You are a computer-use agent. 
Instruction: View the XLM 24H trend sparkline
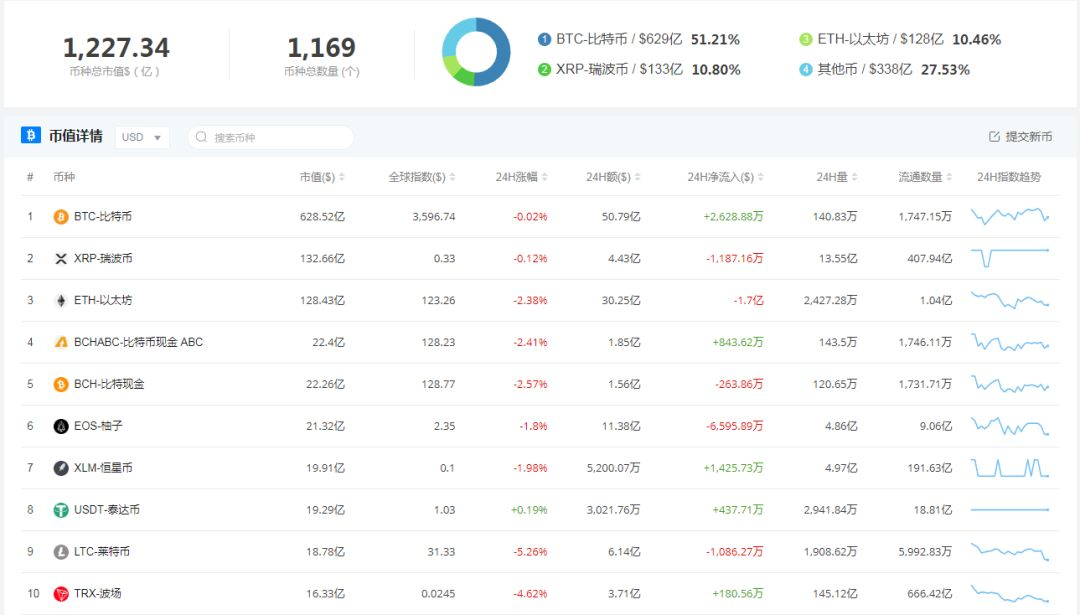point(1010,468)
